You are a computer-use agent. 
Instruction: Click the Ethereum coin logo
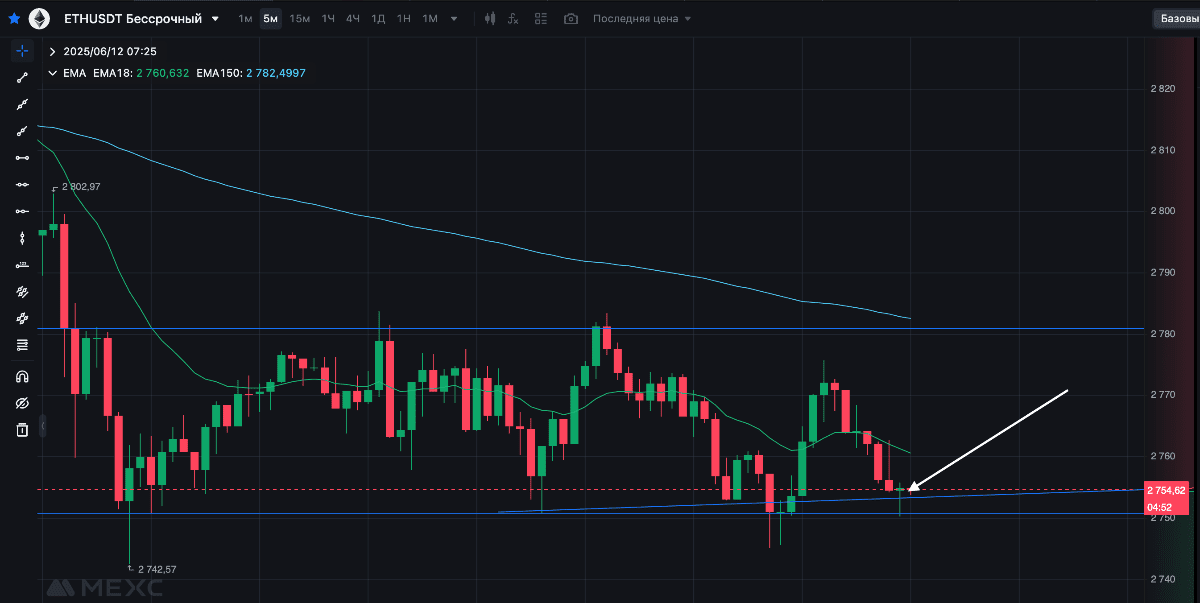(x=40, y=19)
